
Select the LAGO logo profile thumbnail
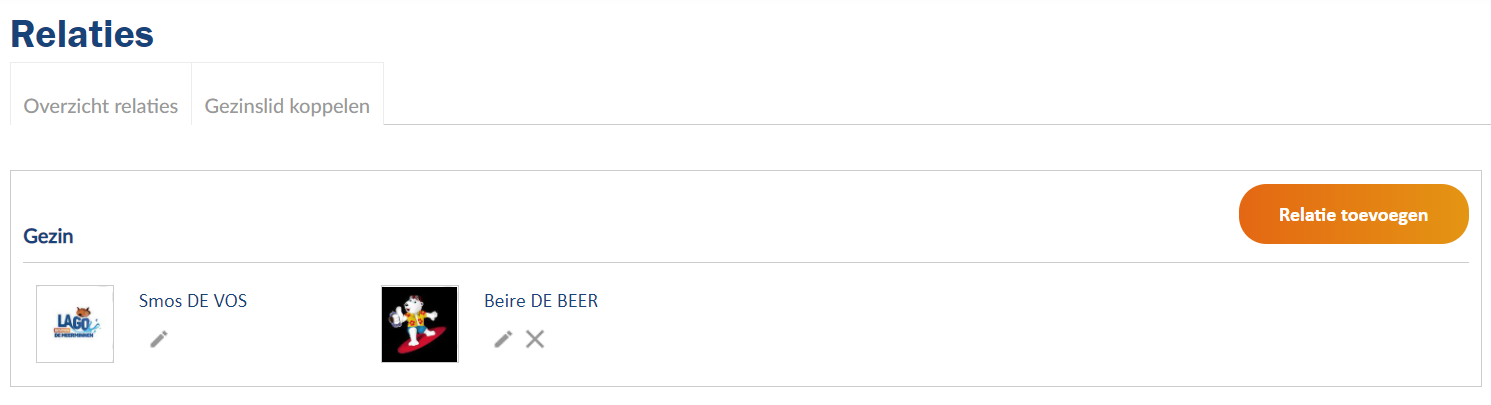tap(75, 324)
